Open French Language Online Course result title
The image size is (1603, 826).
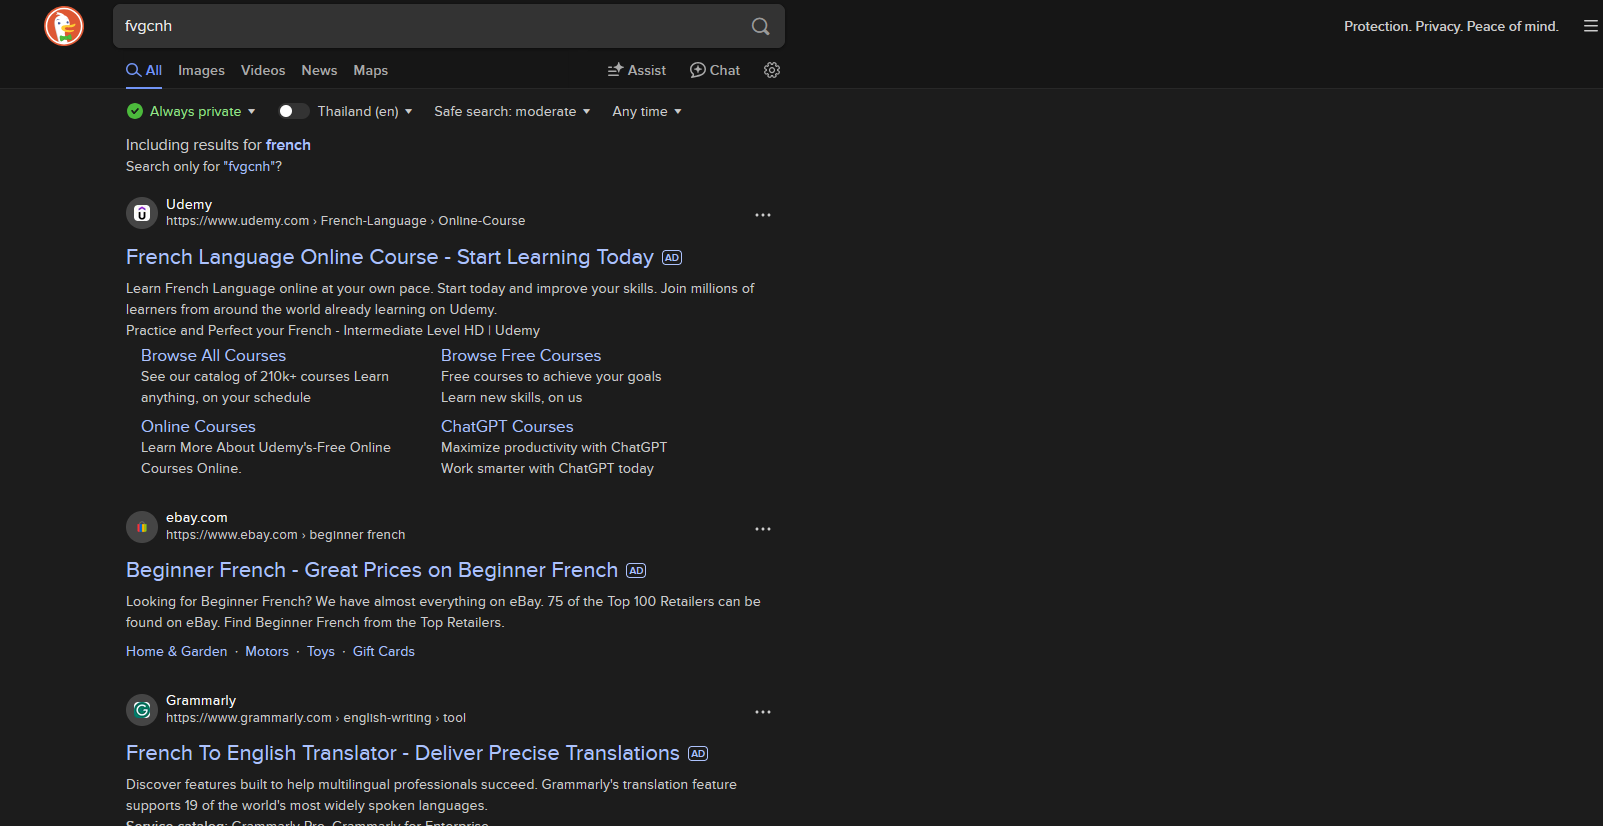(390, 257)
